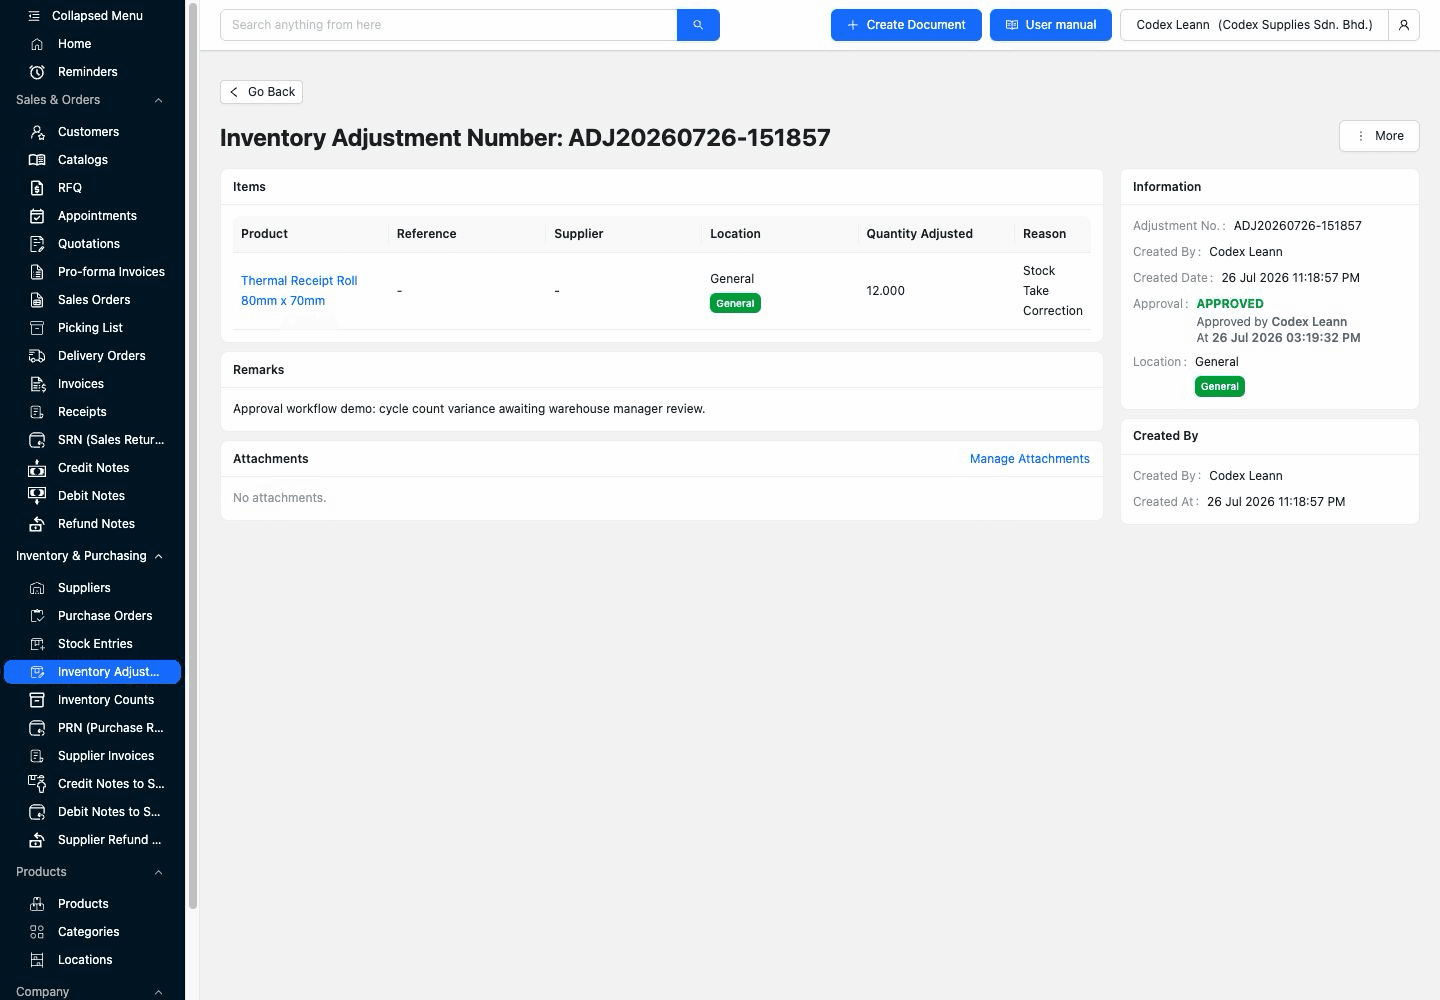The height and width of the screenshot is (1000, 1440).
Task: Click the Invoices icon in sidebar
Action: click(x=37, y=384)
